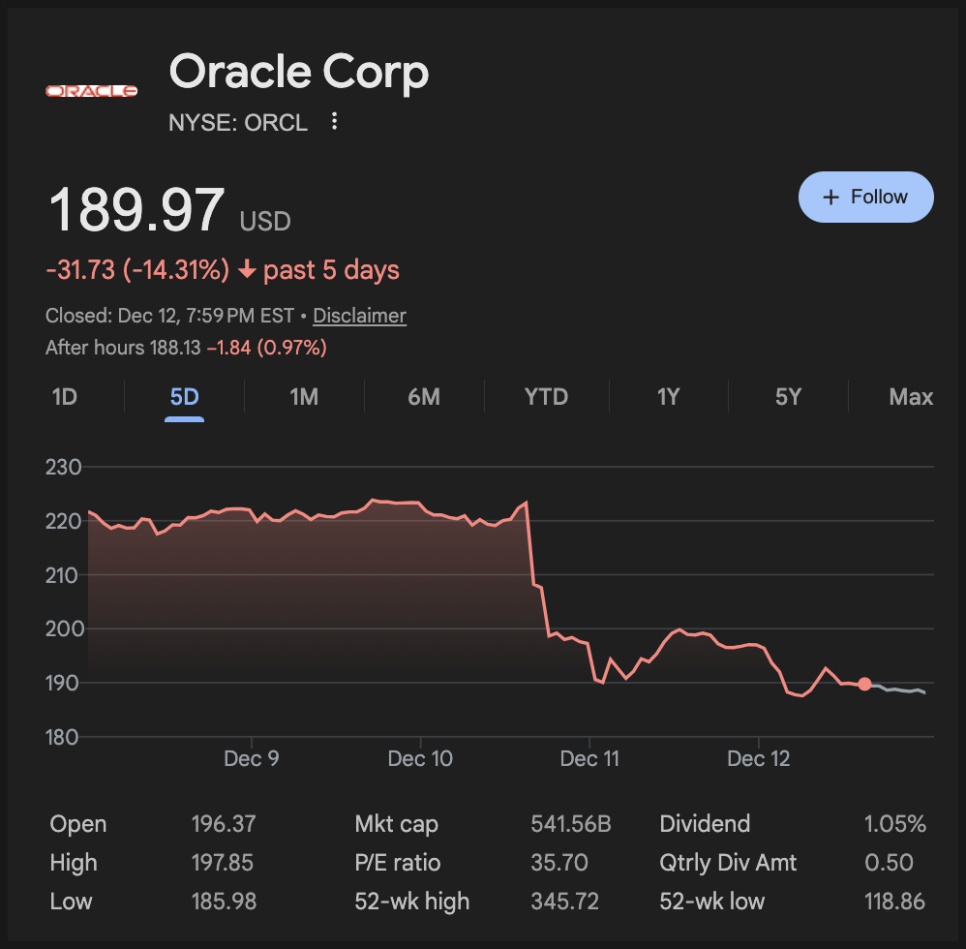This screenshot has width=966, height=949.
Task: Select the 1Y time range tab
Action: tap(668, 397)
